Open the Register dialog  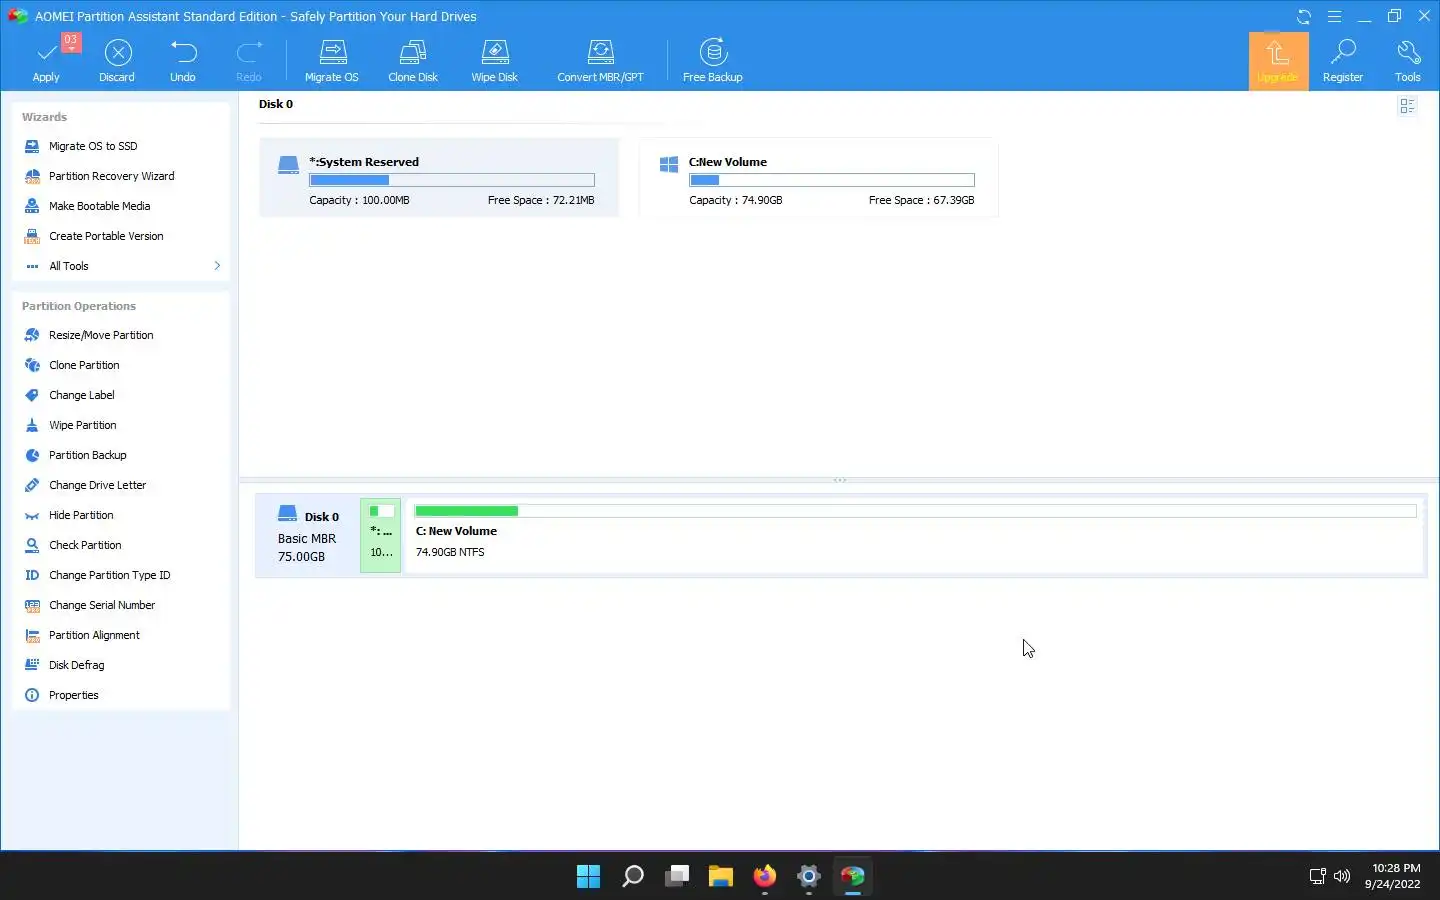[1342, 61]
